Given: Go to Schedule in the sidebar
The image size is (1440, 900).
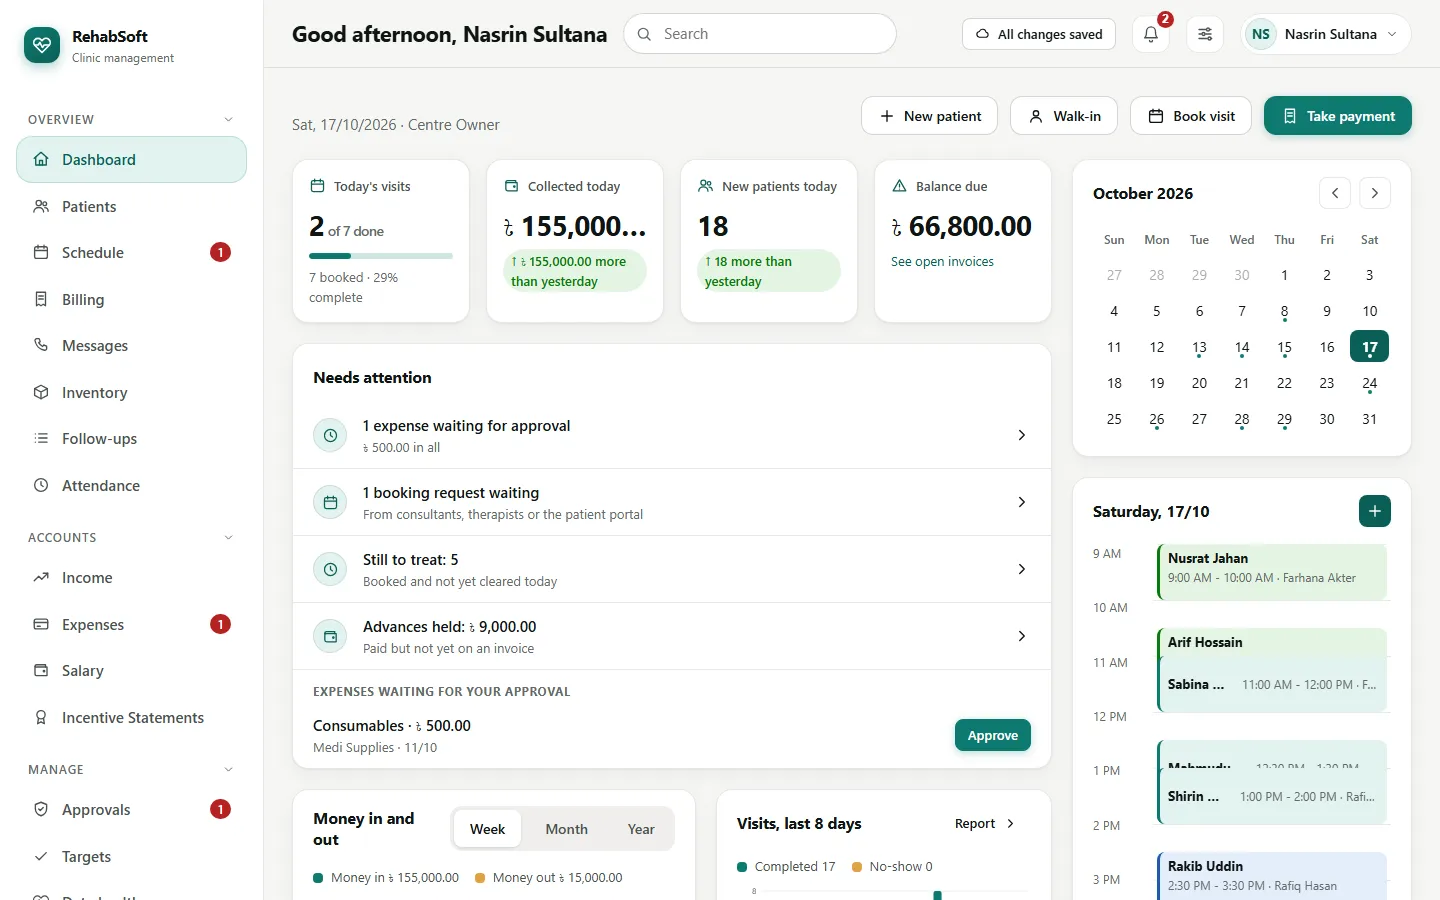Looking at the screenshot, I should [131, 252].
